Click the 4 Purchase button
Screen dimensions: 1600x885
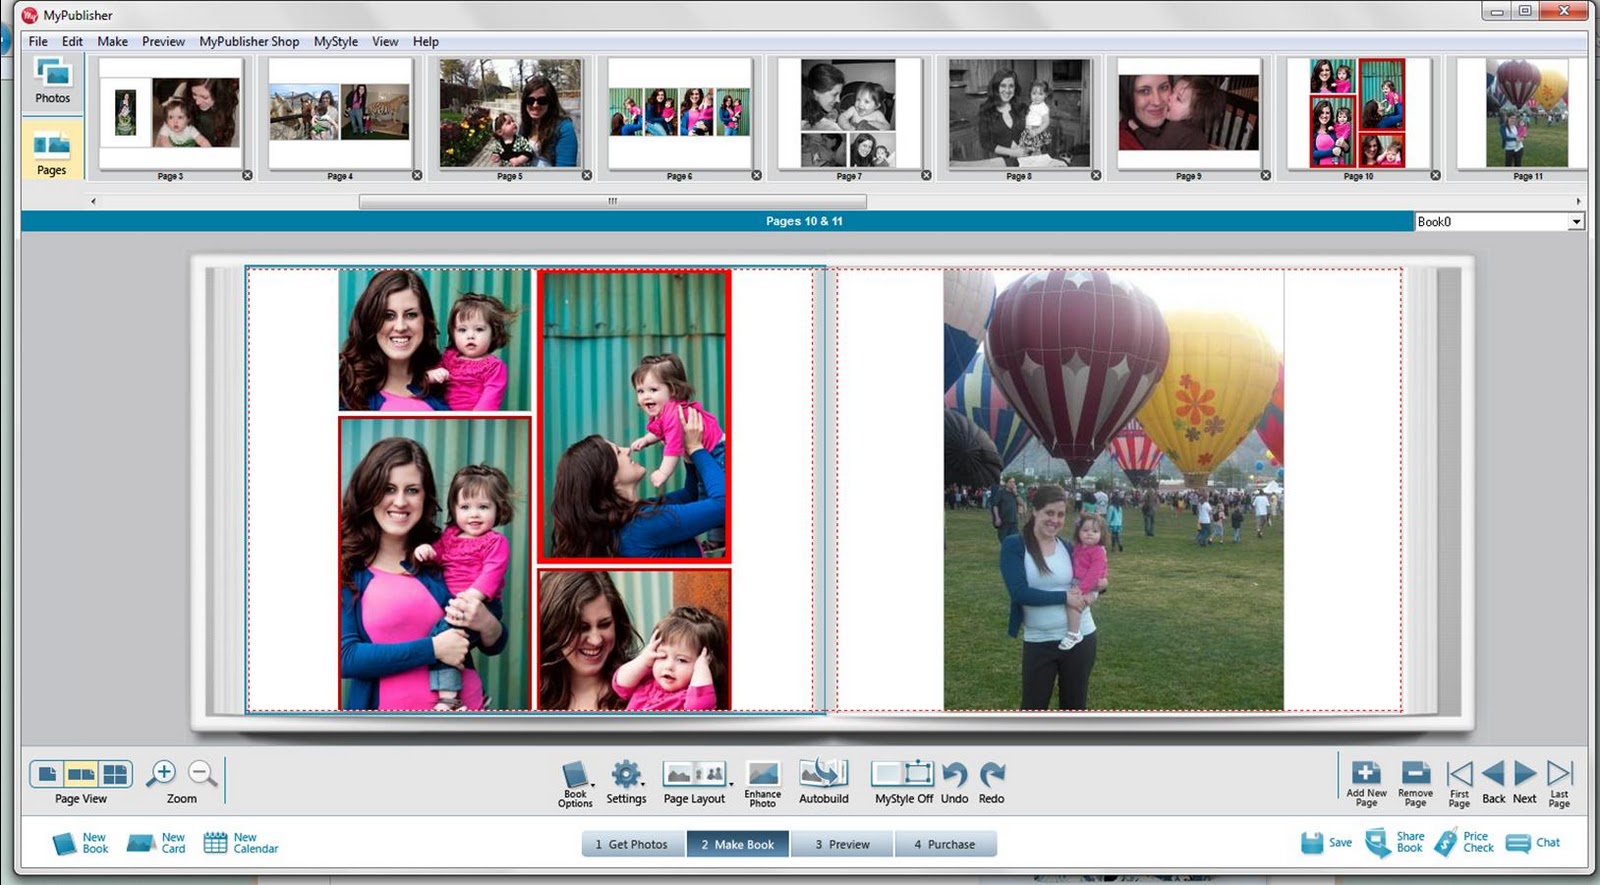(944, 844)
